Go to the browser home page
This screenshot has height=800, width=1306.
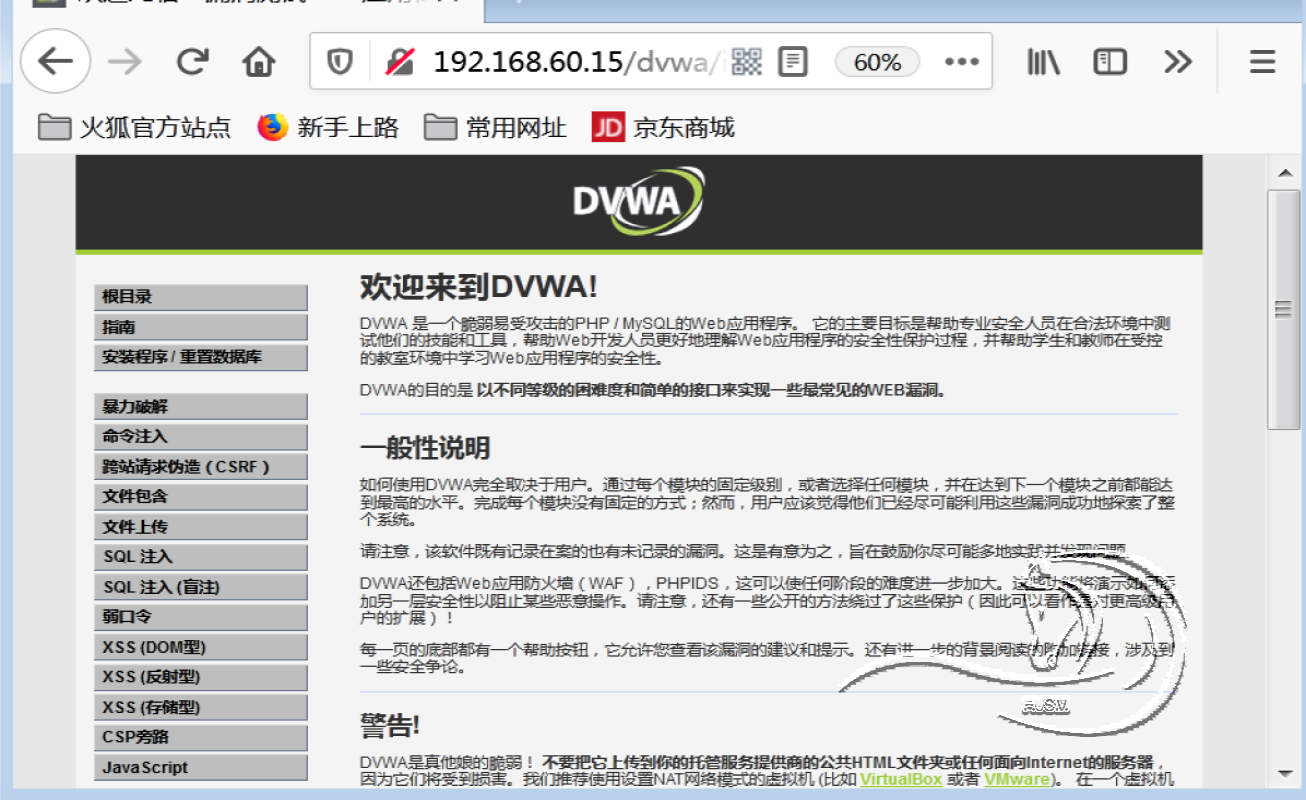(258, 61)
